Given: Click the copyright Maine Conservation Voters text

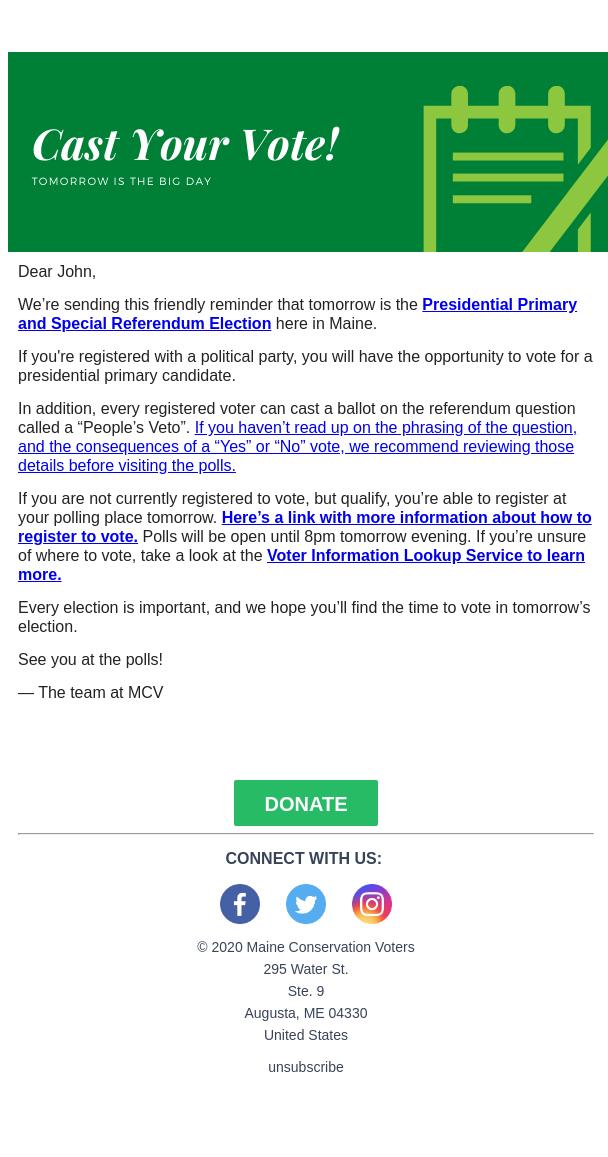Looking at the screenshot, I should (306, 947).
